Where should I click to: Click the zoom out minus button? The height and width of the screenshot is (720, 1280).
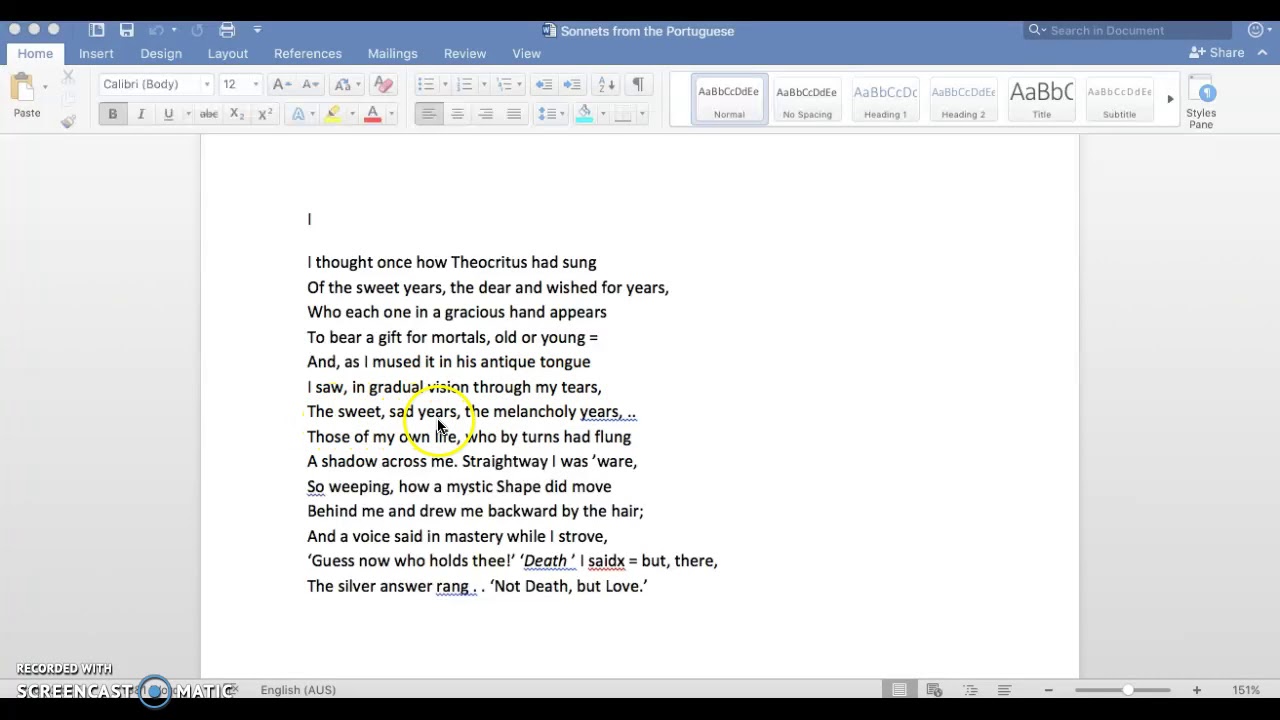pos(1048,690)
